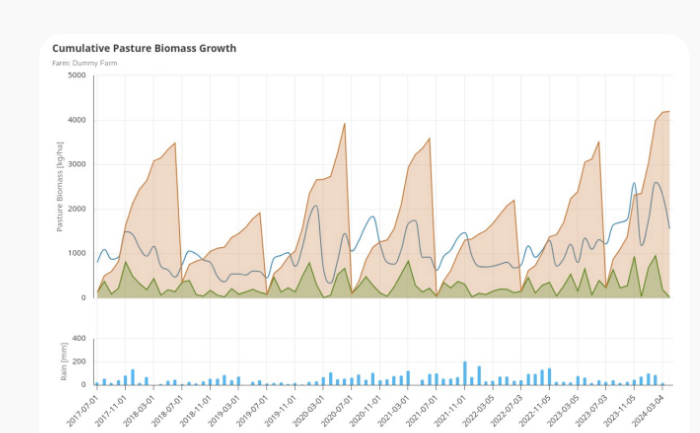700x433 pixels.
Task: Click the 2021-11-01 date label
Action: [x=450, y=411]
